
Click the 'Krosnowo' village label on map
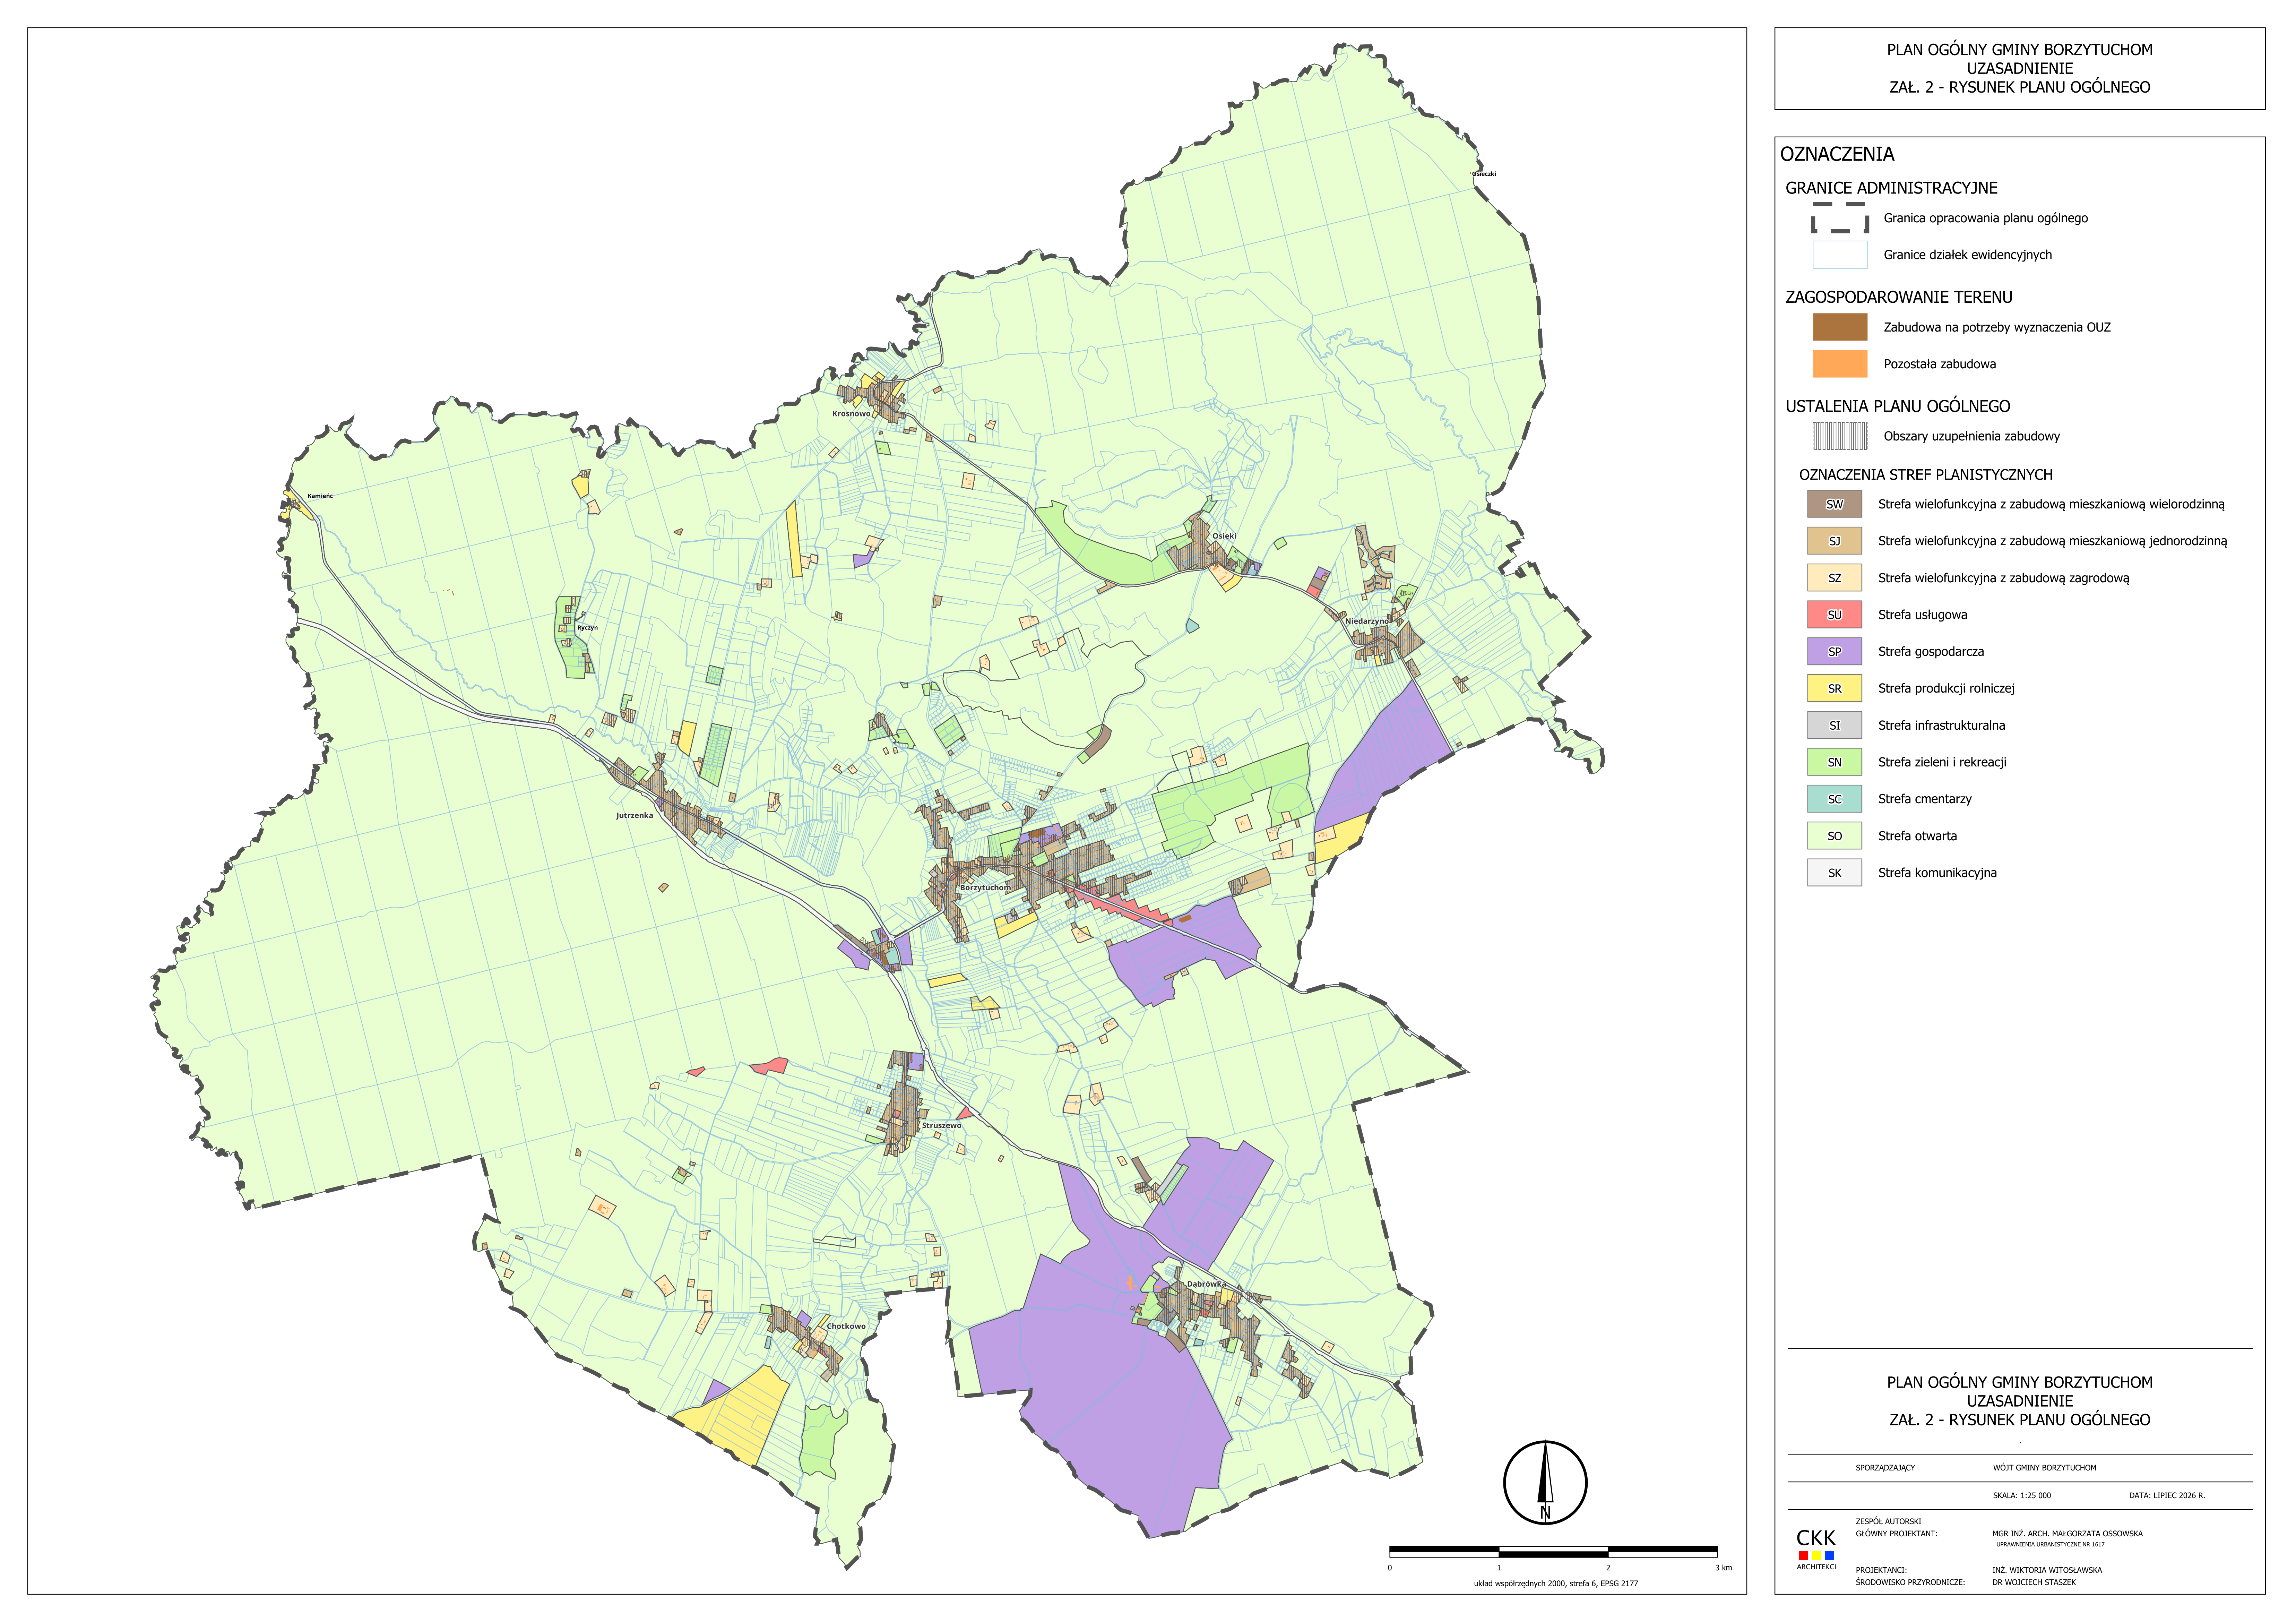(851, 414)
